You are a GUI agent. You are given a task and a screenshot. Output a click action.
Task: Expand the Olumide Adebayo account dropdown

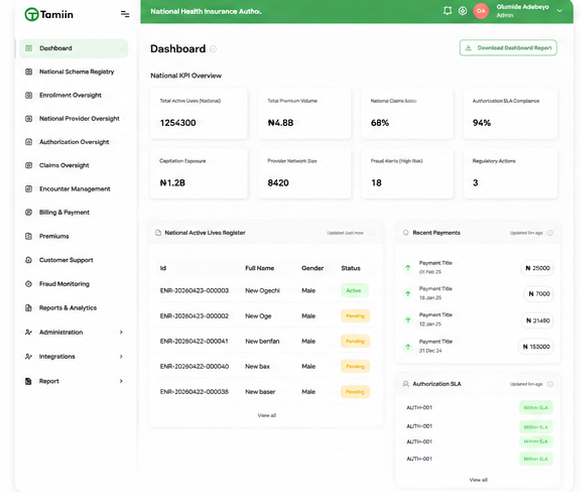click(560, 11)
